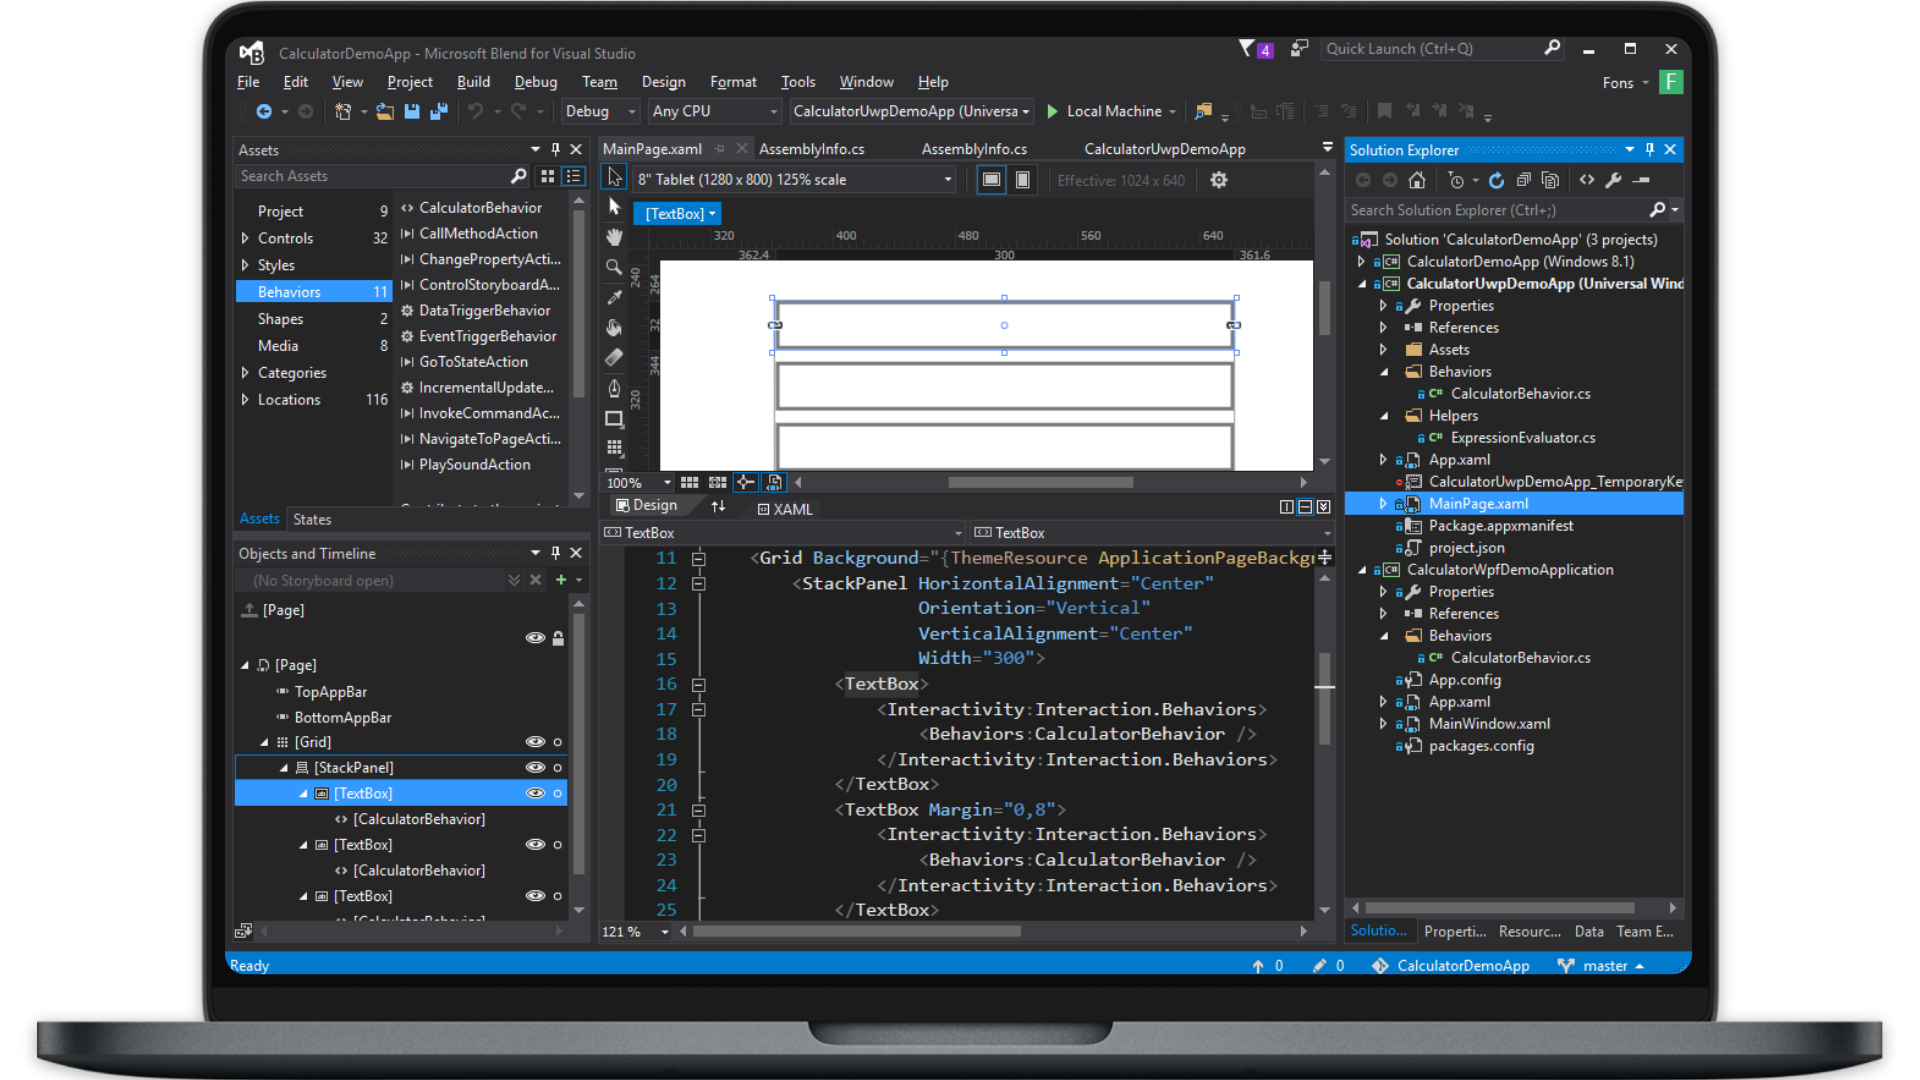The height and width of the screenshot is (1080, 1920).
Task: Open the Debug configuration dropdown
Action: pyautogui.click(x=600, y=111)
